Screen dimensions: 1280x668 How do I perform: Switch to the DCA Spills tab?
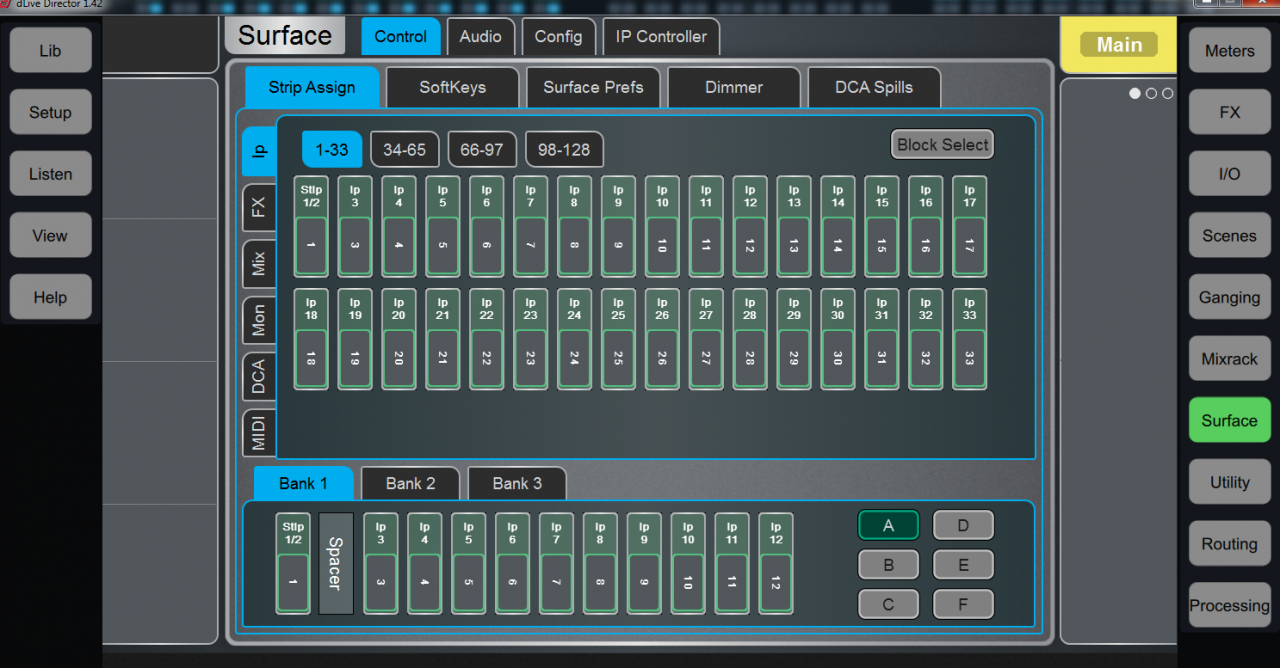coord(874,88)
